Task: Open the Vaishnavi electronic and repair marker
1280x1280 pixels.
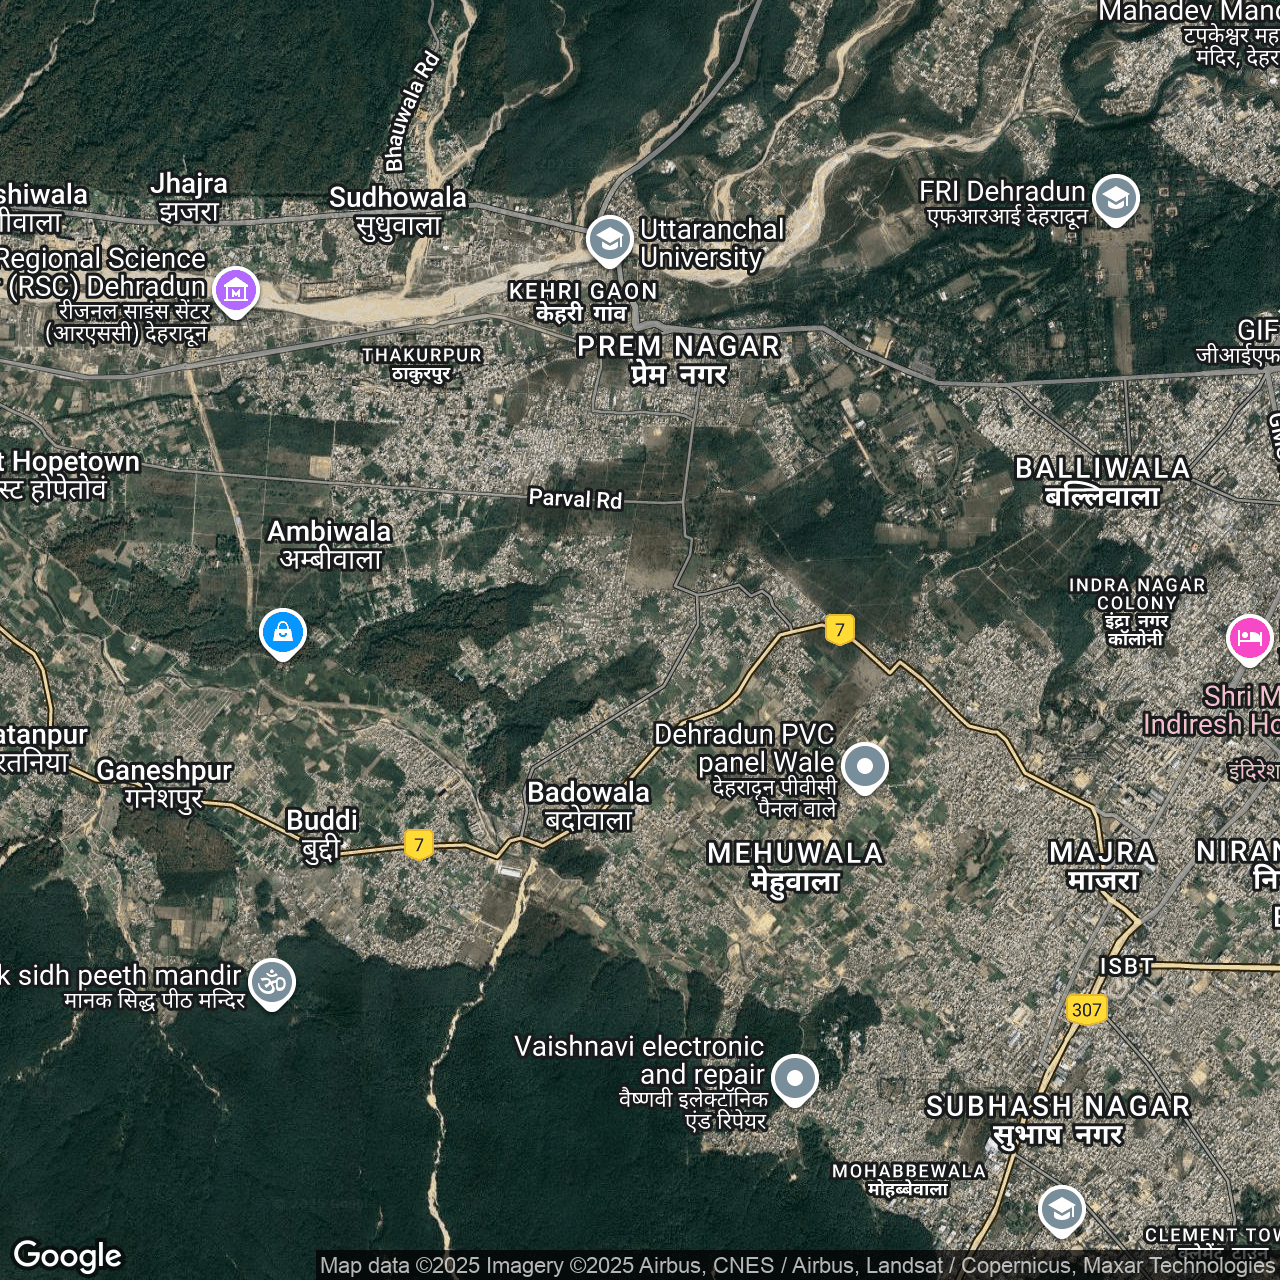Action: pos(795,1079)
